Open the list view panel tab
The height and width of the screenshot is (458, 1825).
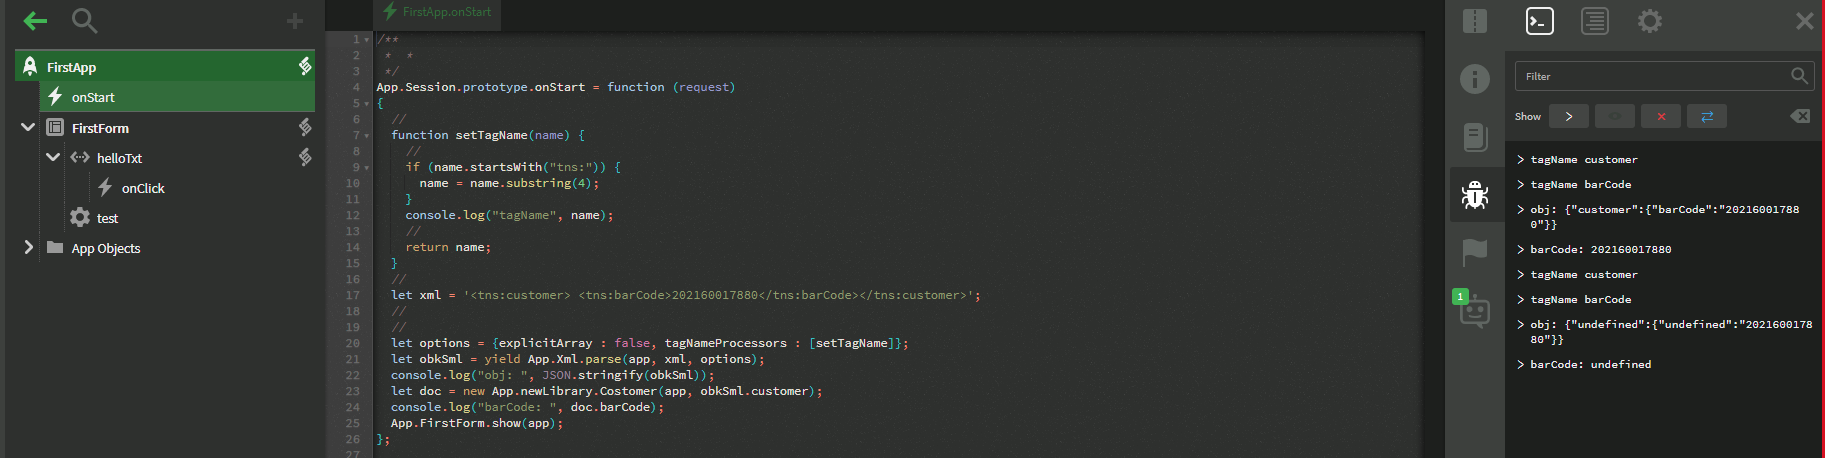click(1595, 21)
